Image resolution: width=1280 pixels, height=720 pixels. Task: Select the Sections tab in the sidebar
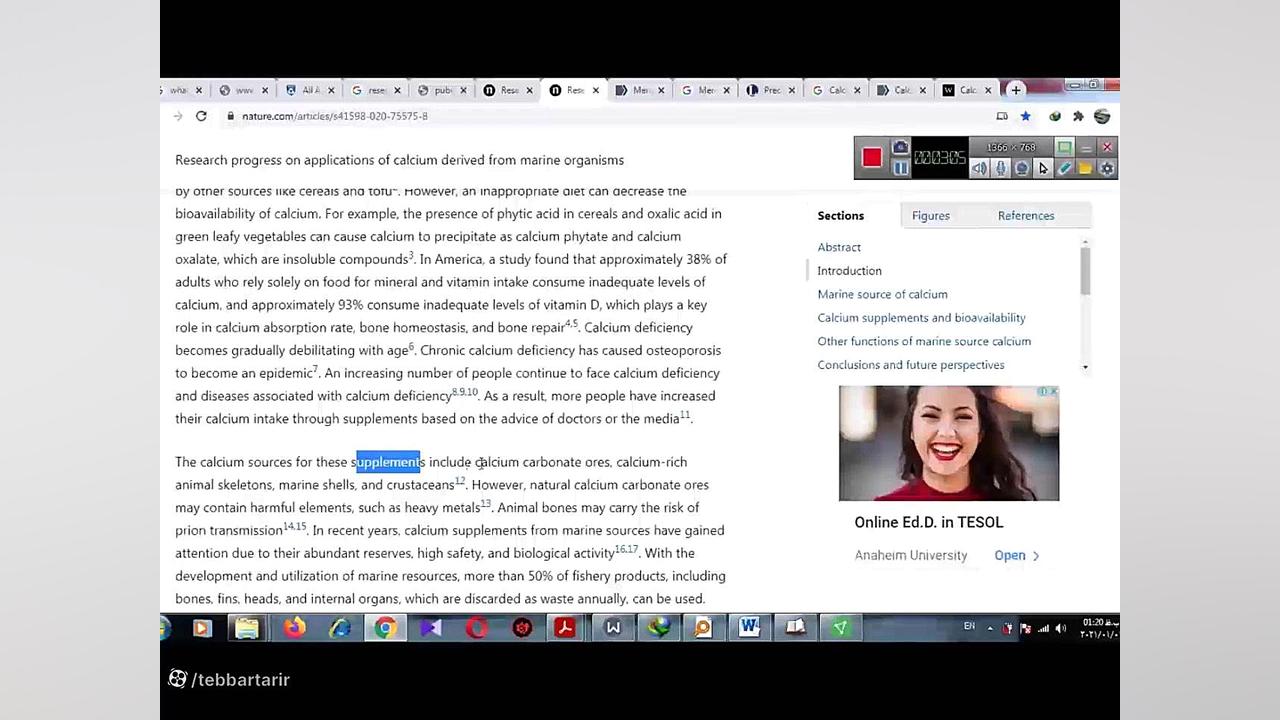[x=841, y=215]
